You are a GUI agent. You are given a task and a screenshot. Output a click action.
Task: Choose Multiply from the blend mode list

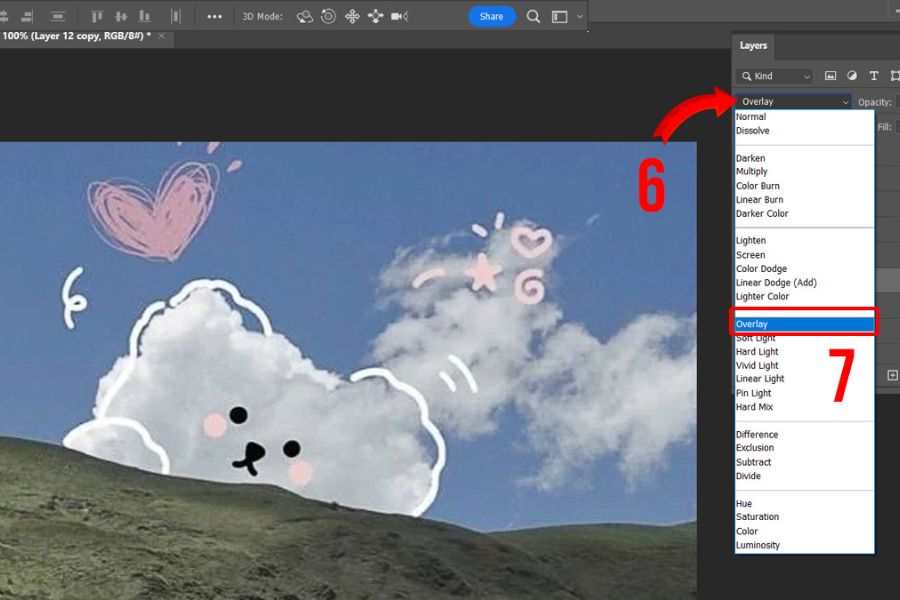click(x=752, y=172)
